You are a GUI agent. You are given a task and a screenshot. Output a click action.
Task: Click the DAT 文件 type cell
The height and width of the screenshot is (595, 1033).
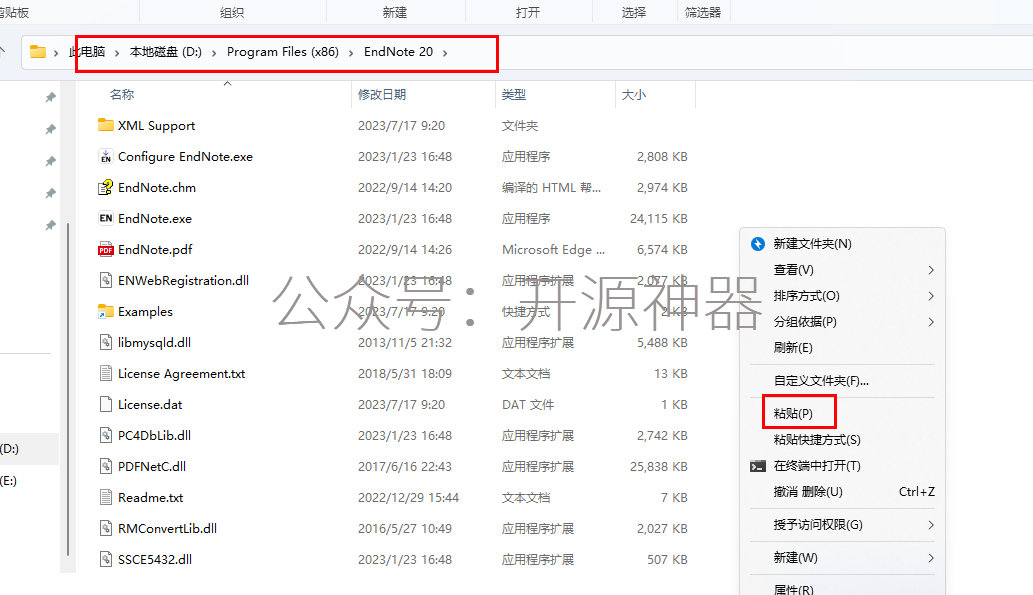[528, 404]
